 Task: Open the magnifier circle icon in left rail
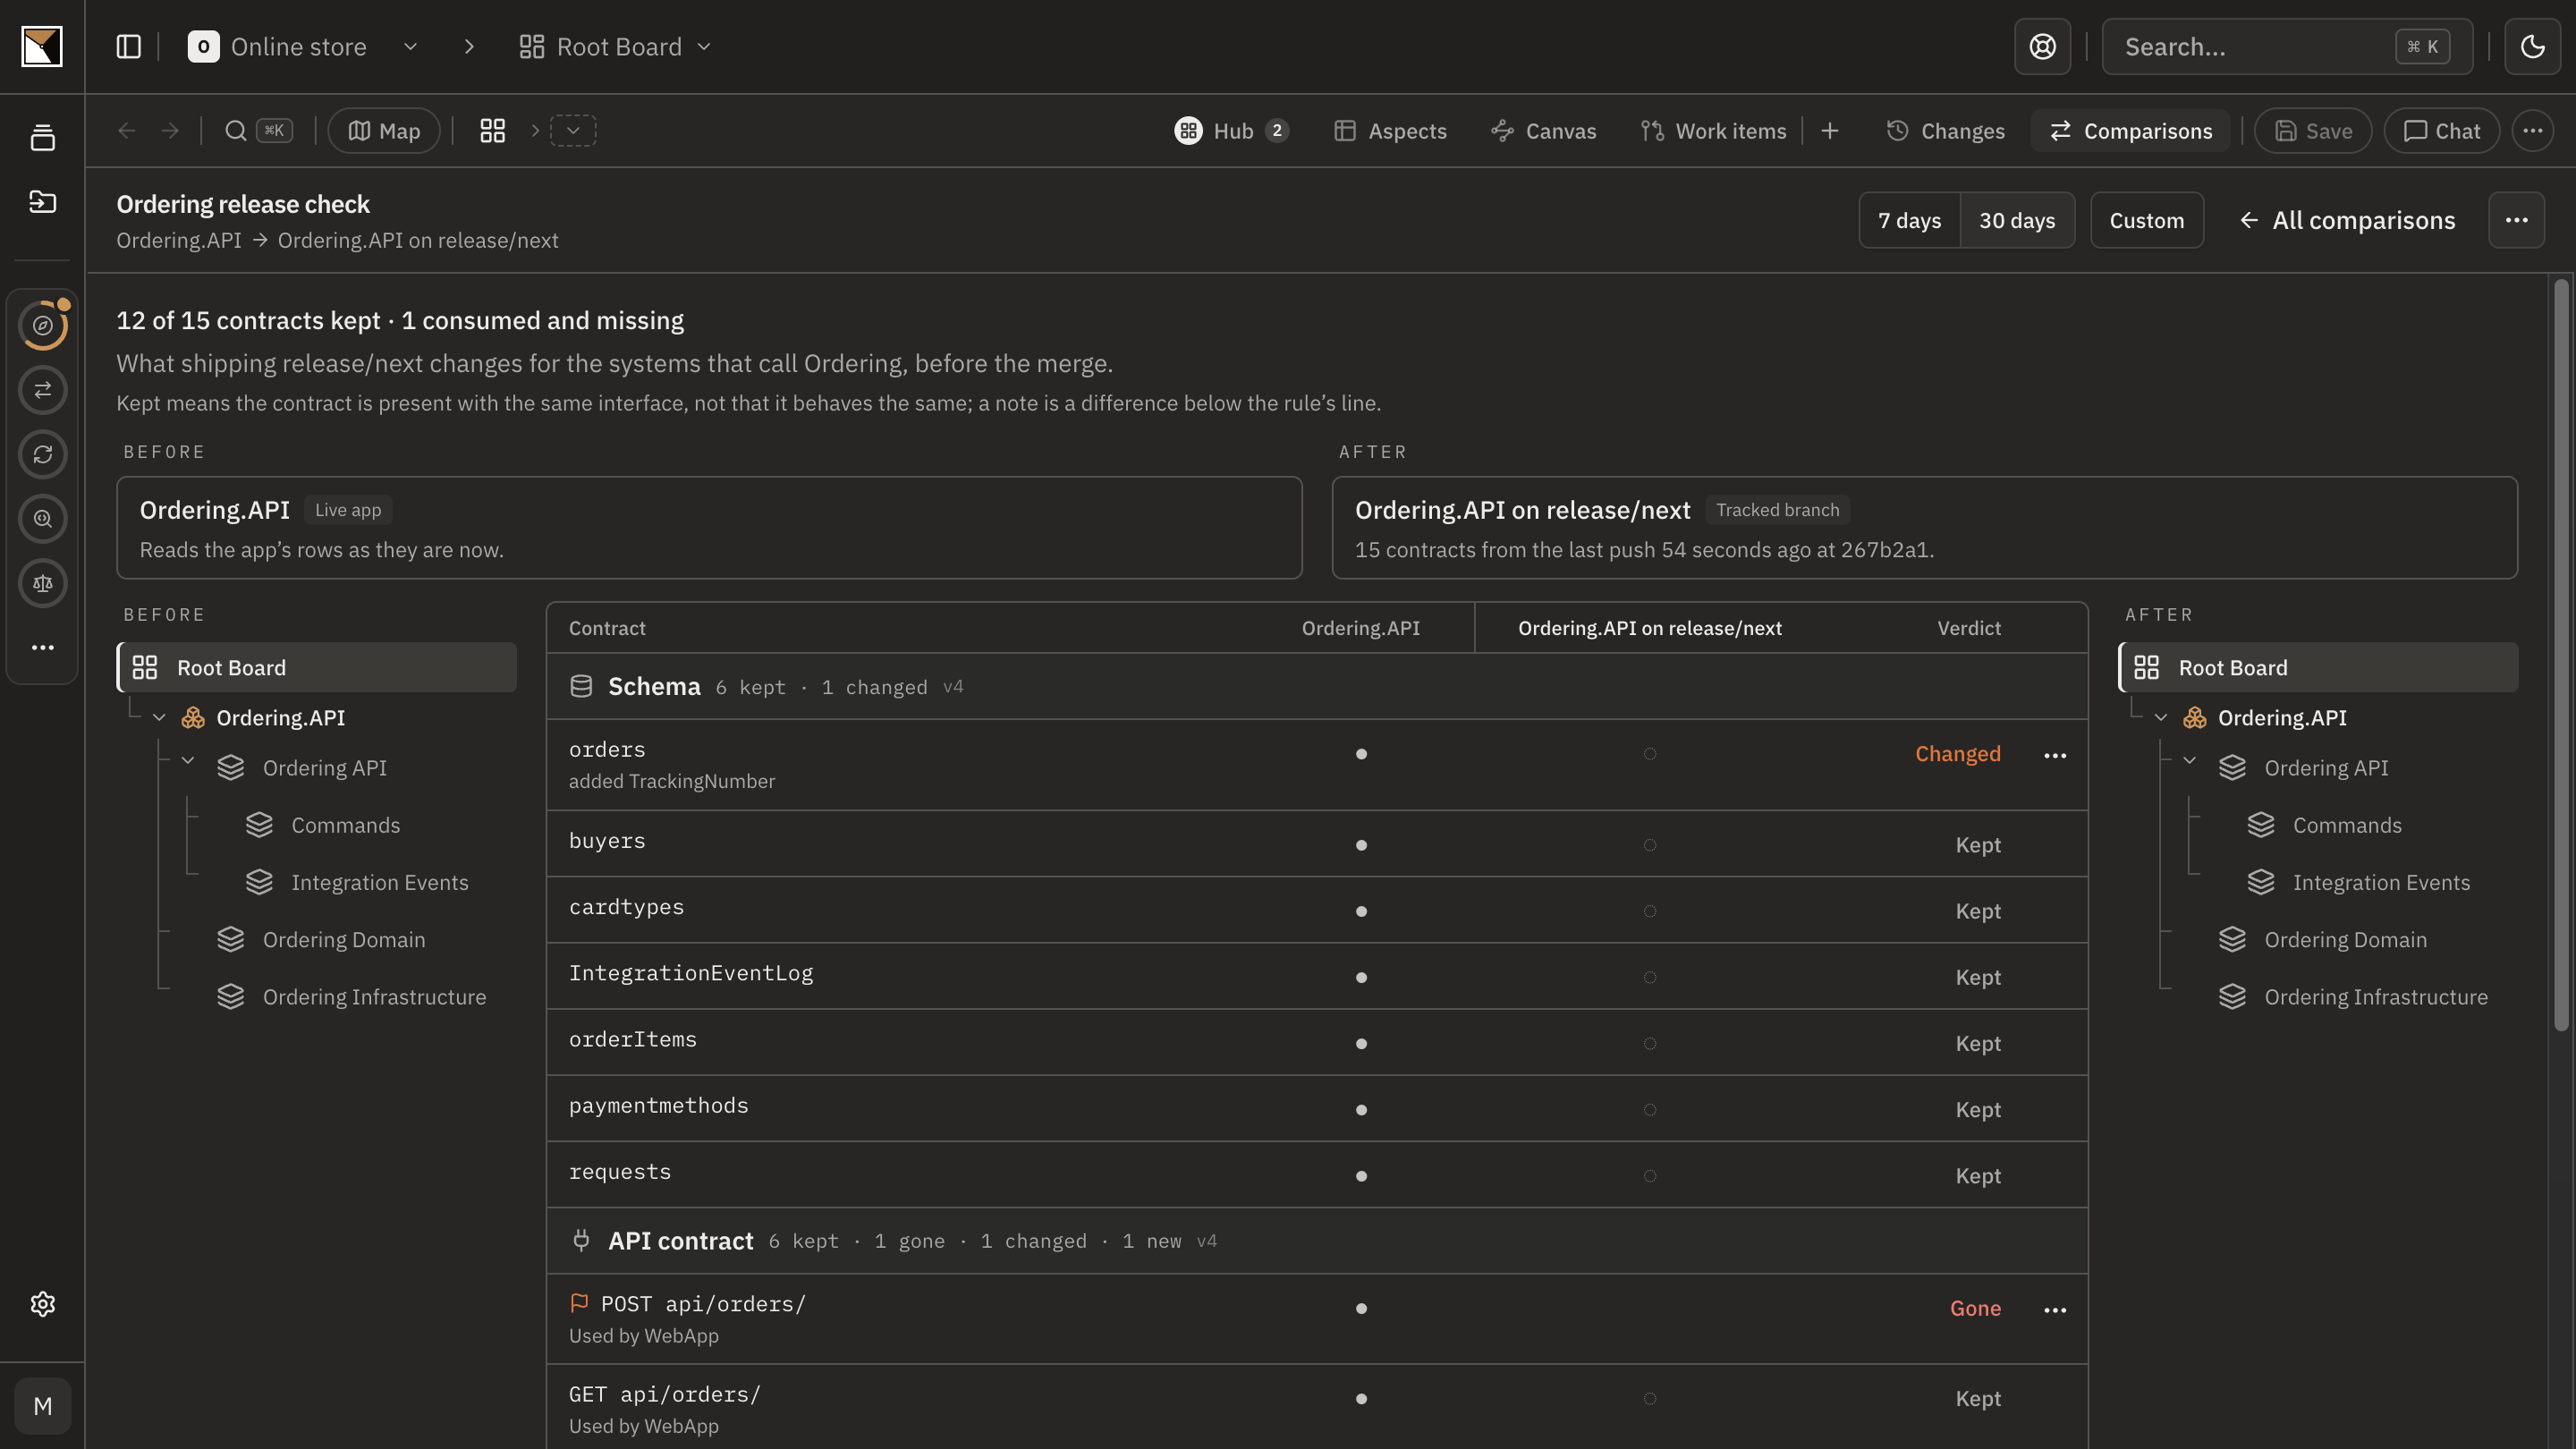43,519
